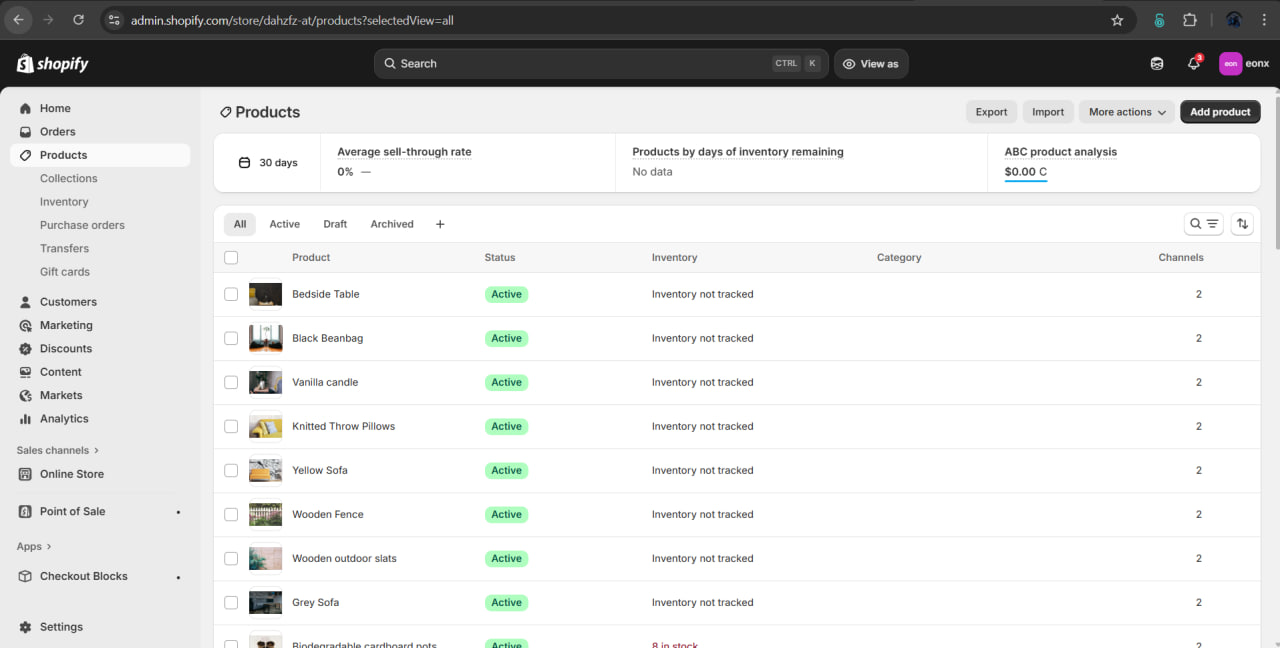Click the Black Beanbag product thumbnail
Viewport: 1280px width, 648px height.
click(x=265, y=338)
